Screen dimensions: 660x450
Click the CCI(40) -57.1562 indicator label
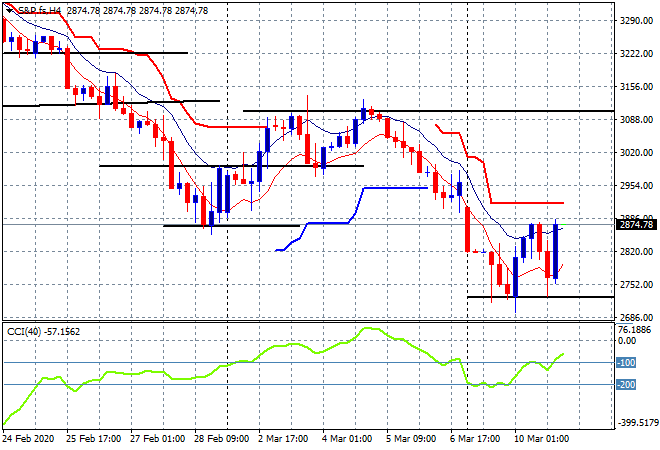click(43, 332)
